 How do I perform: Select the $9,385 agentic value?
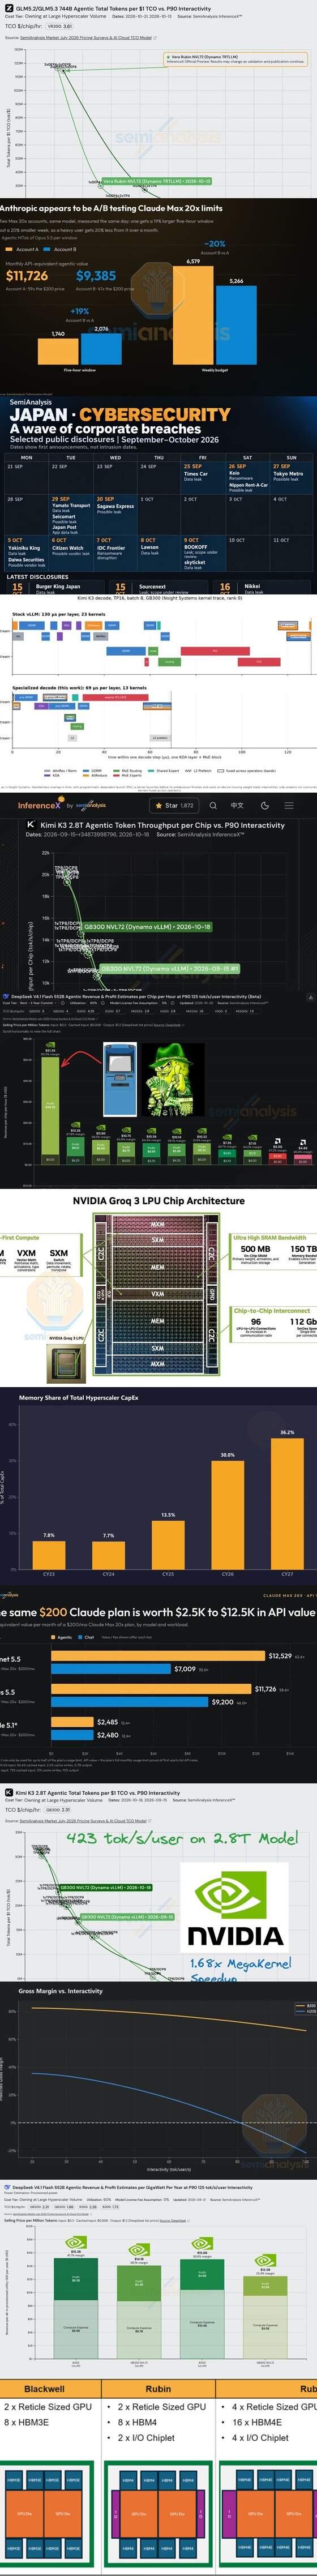coord(96,275)
